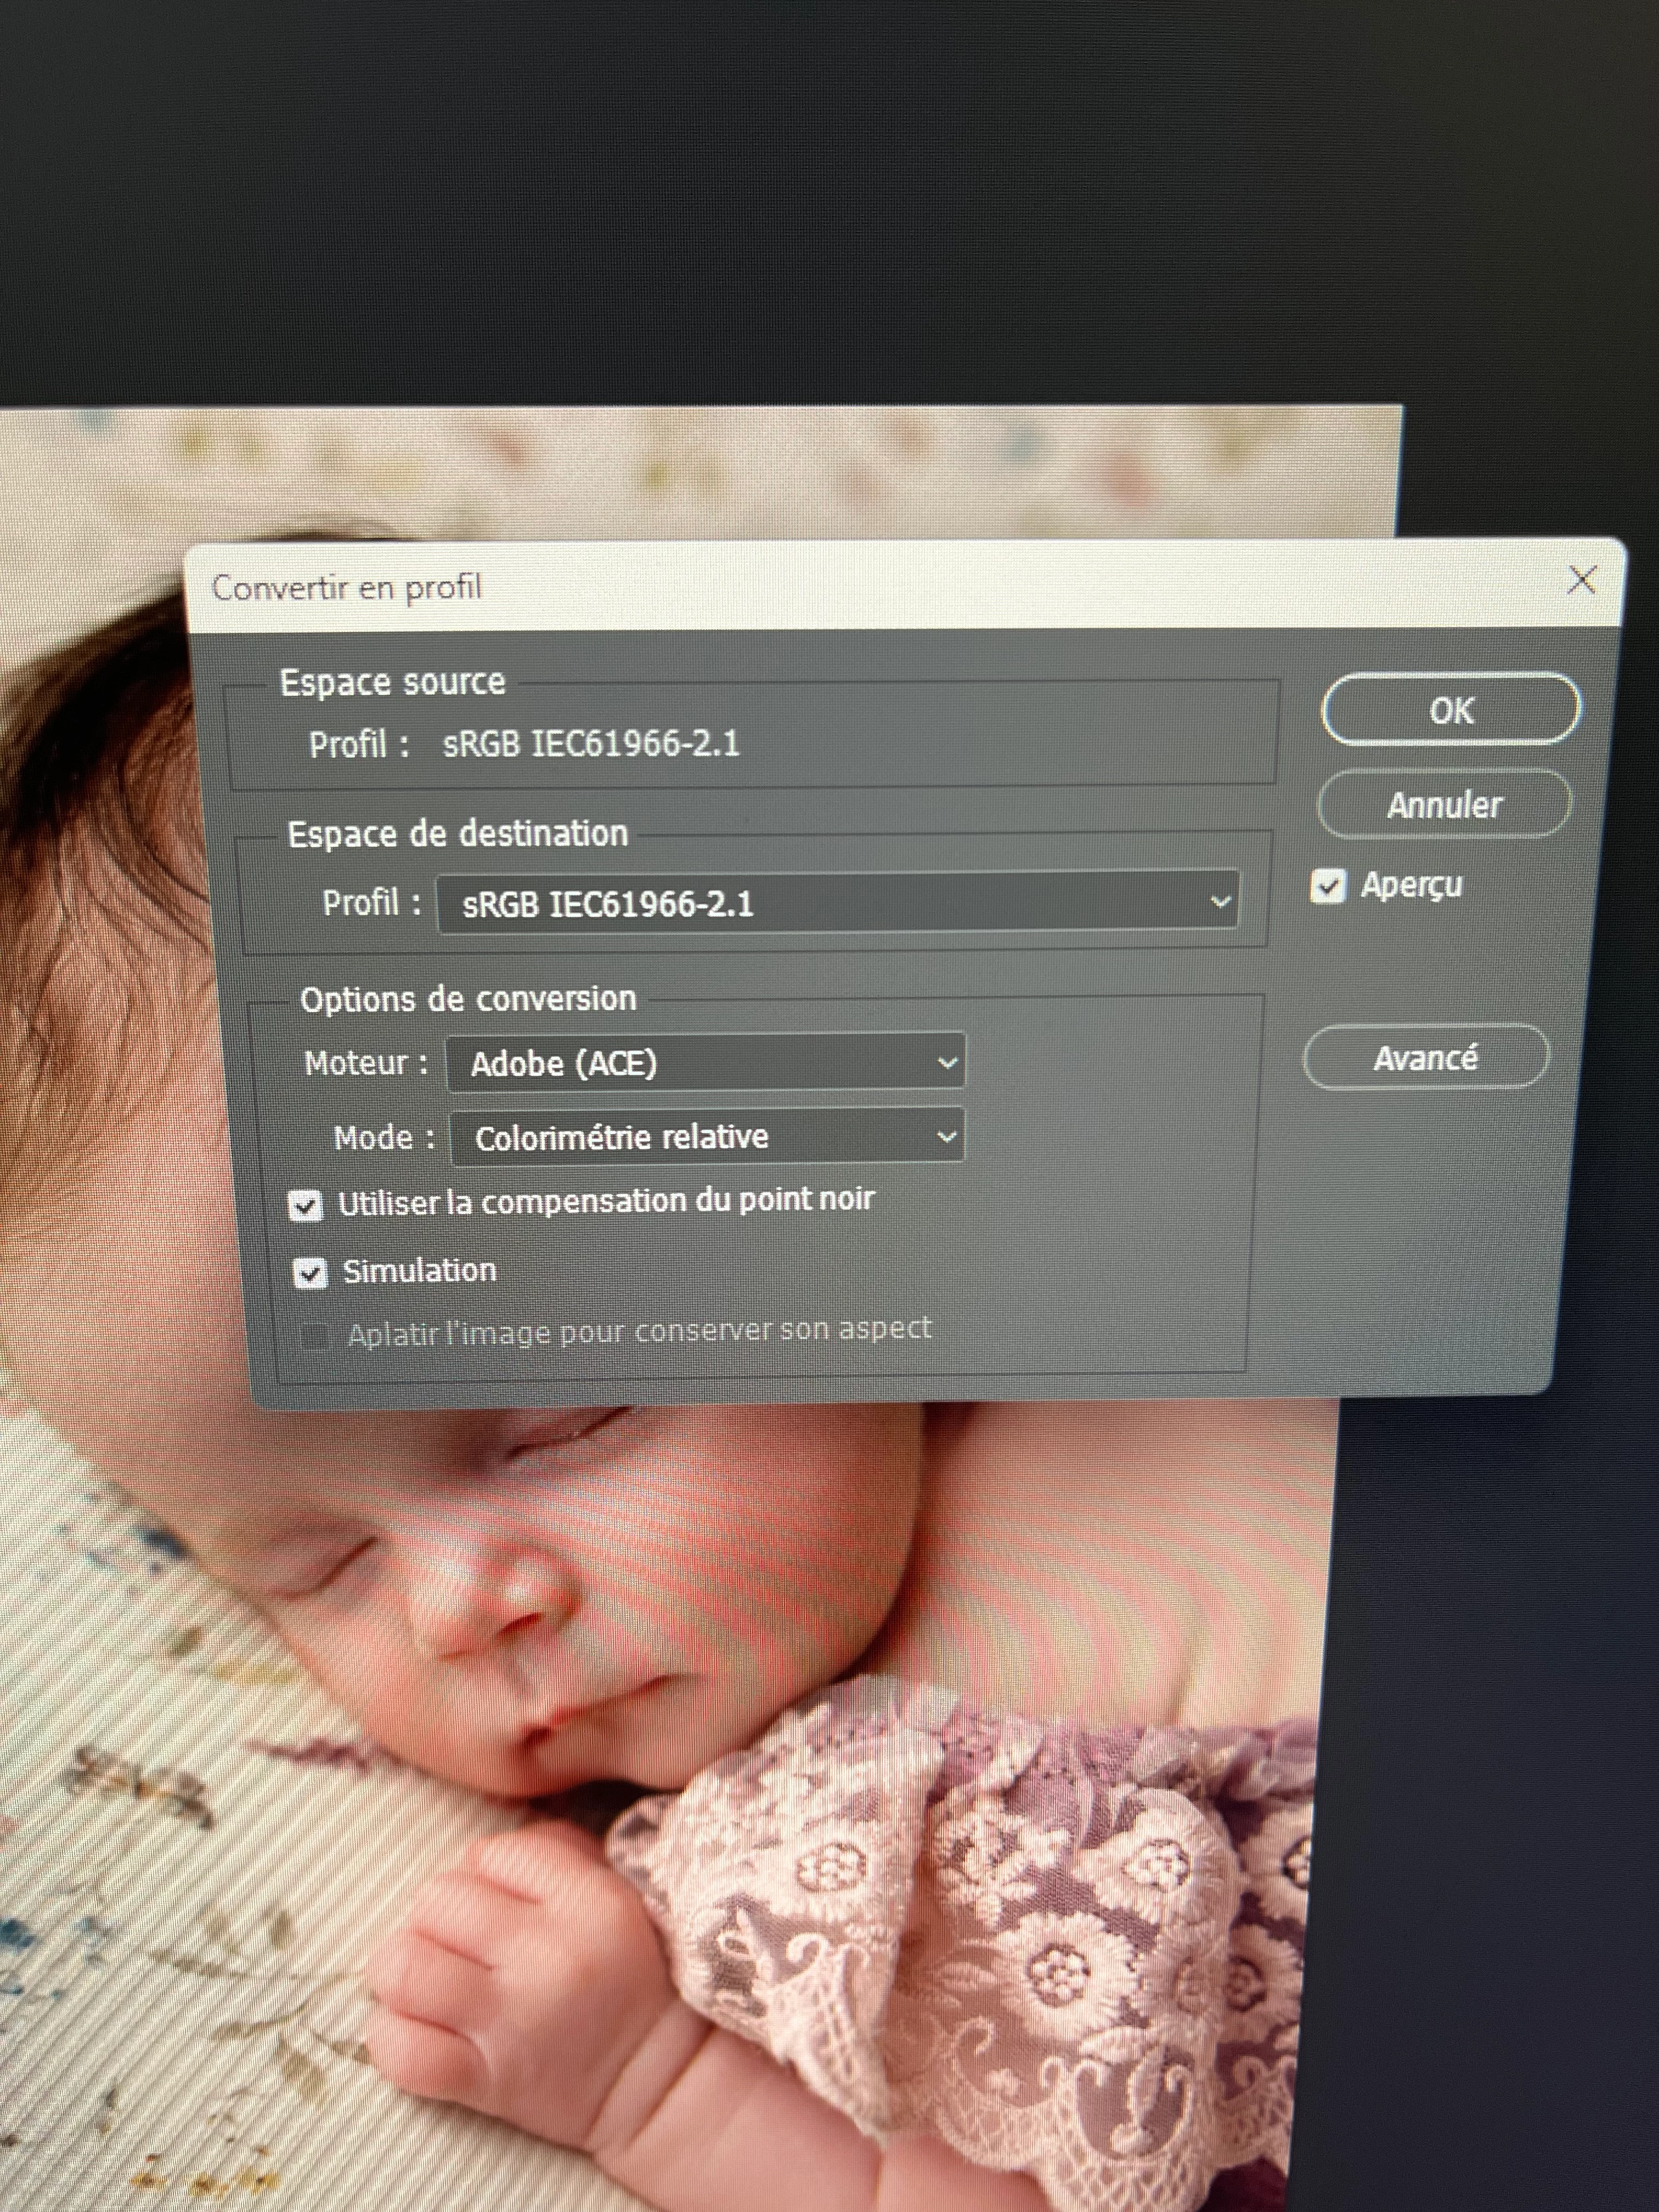Open the Mode Colorimétrie relative dropdown
Viewport: 1659px width, 2212px height.
pos(707,1137)
